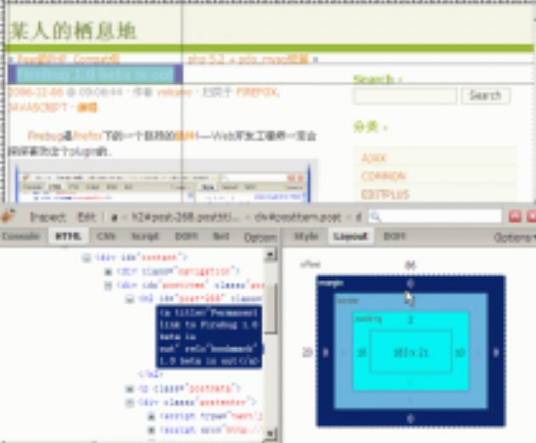Switch to the Layout side tab
This screenshot has width=536, height=443.
click(350, 236)
